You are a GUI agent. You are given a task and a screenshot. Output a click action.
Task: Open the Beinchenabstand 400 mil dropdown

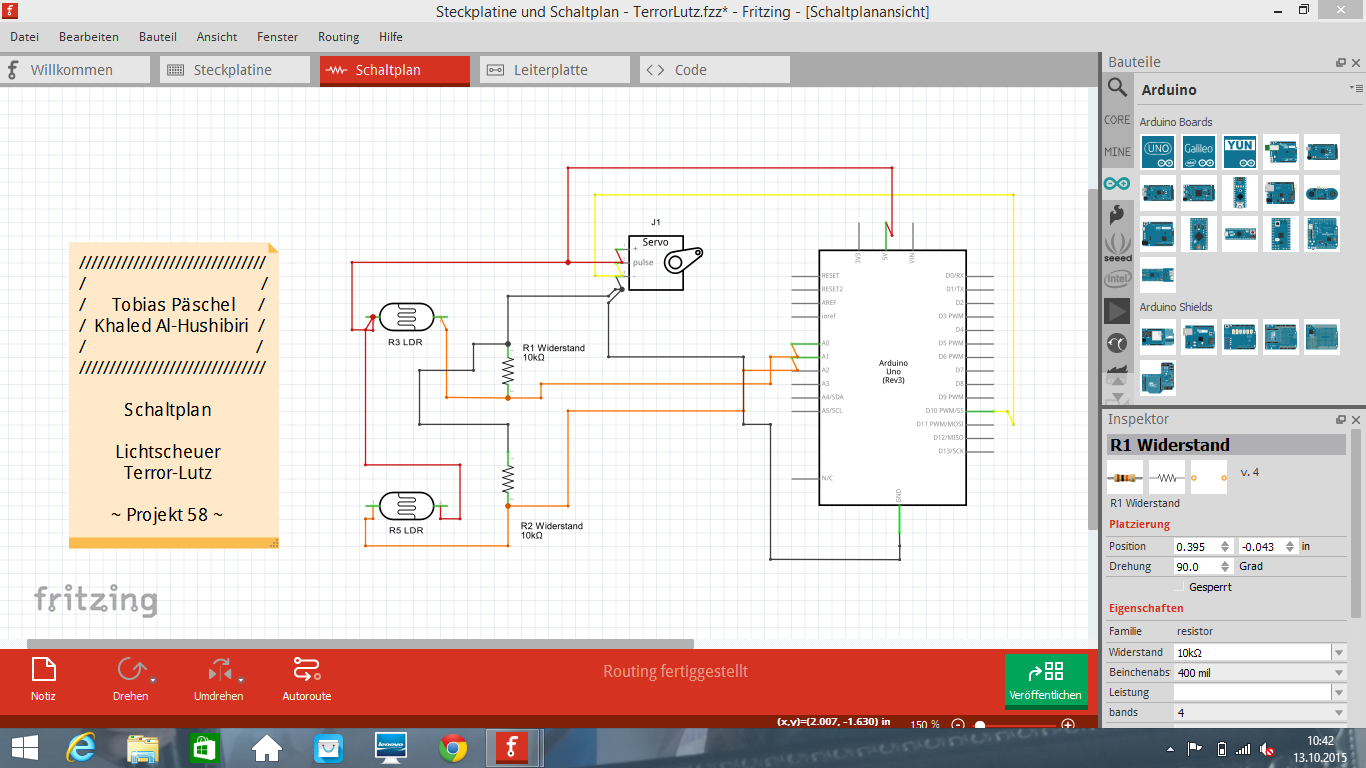1339,673
